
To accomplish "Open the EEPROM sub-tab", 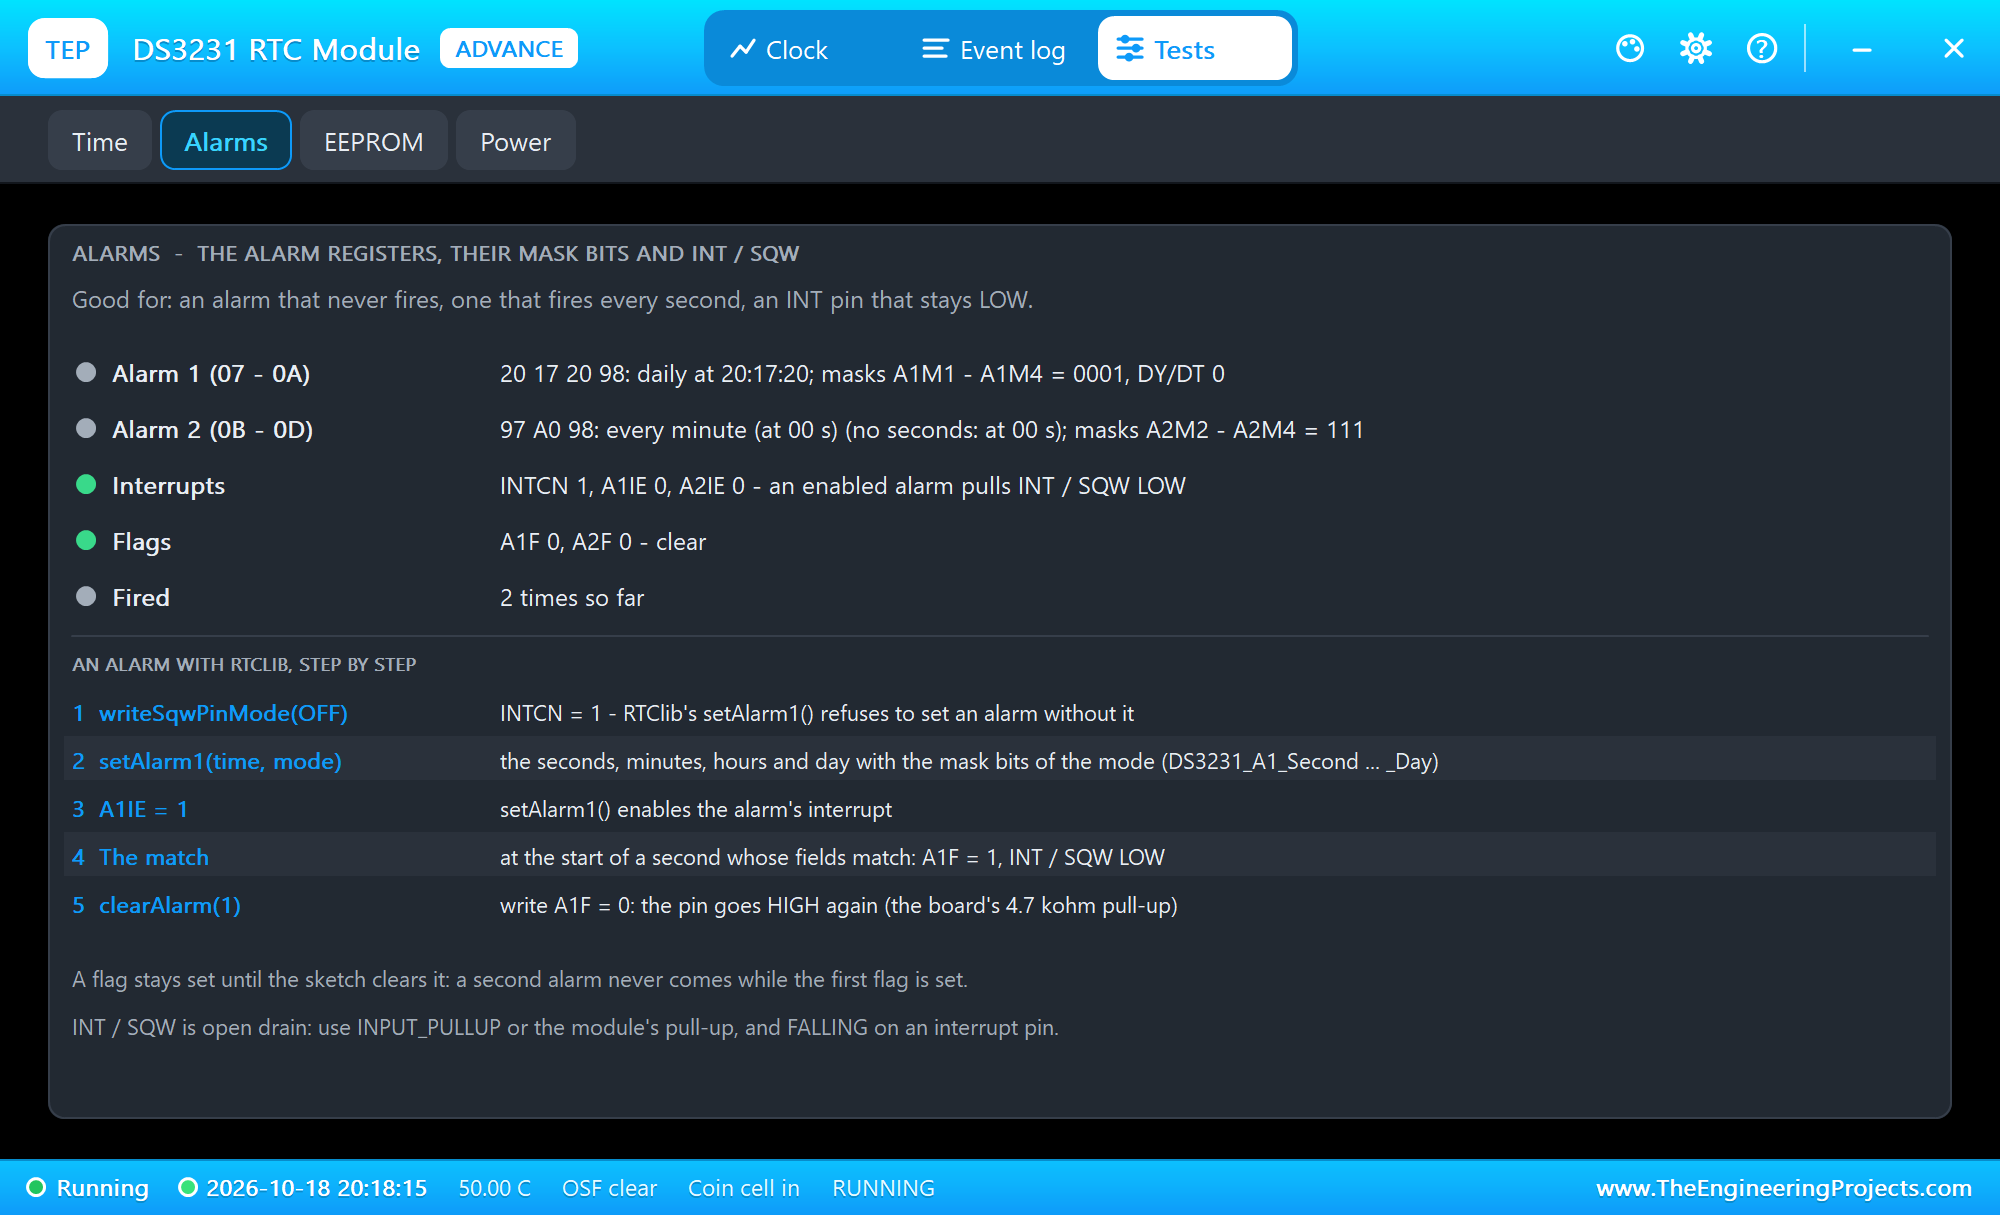I will [x=374, y=141].
